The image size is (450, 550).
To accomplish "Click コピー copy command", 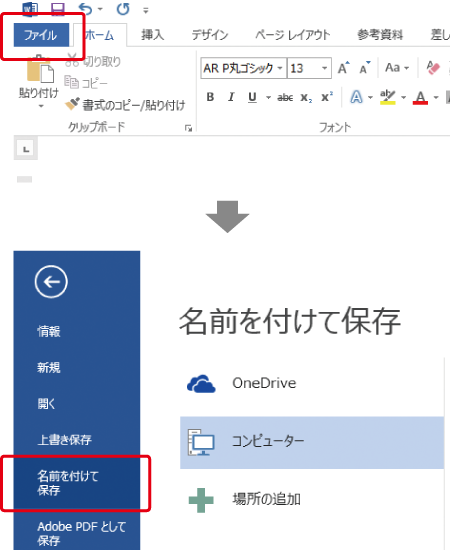I will [x=86, y=83].
